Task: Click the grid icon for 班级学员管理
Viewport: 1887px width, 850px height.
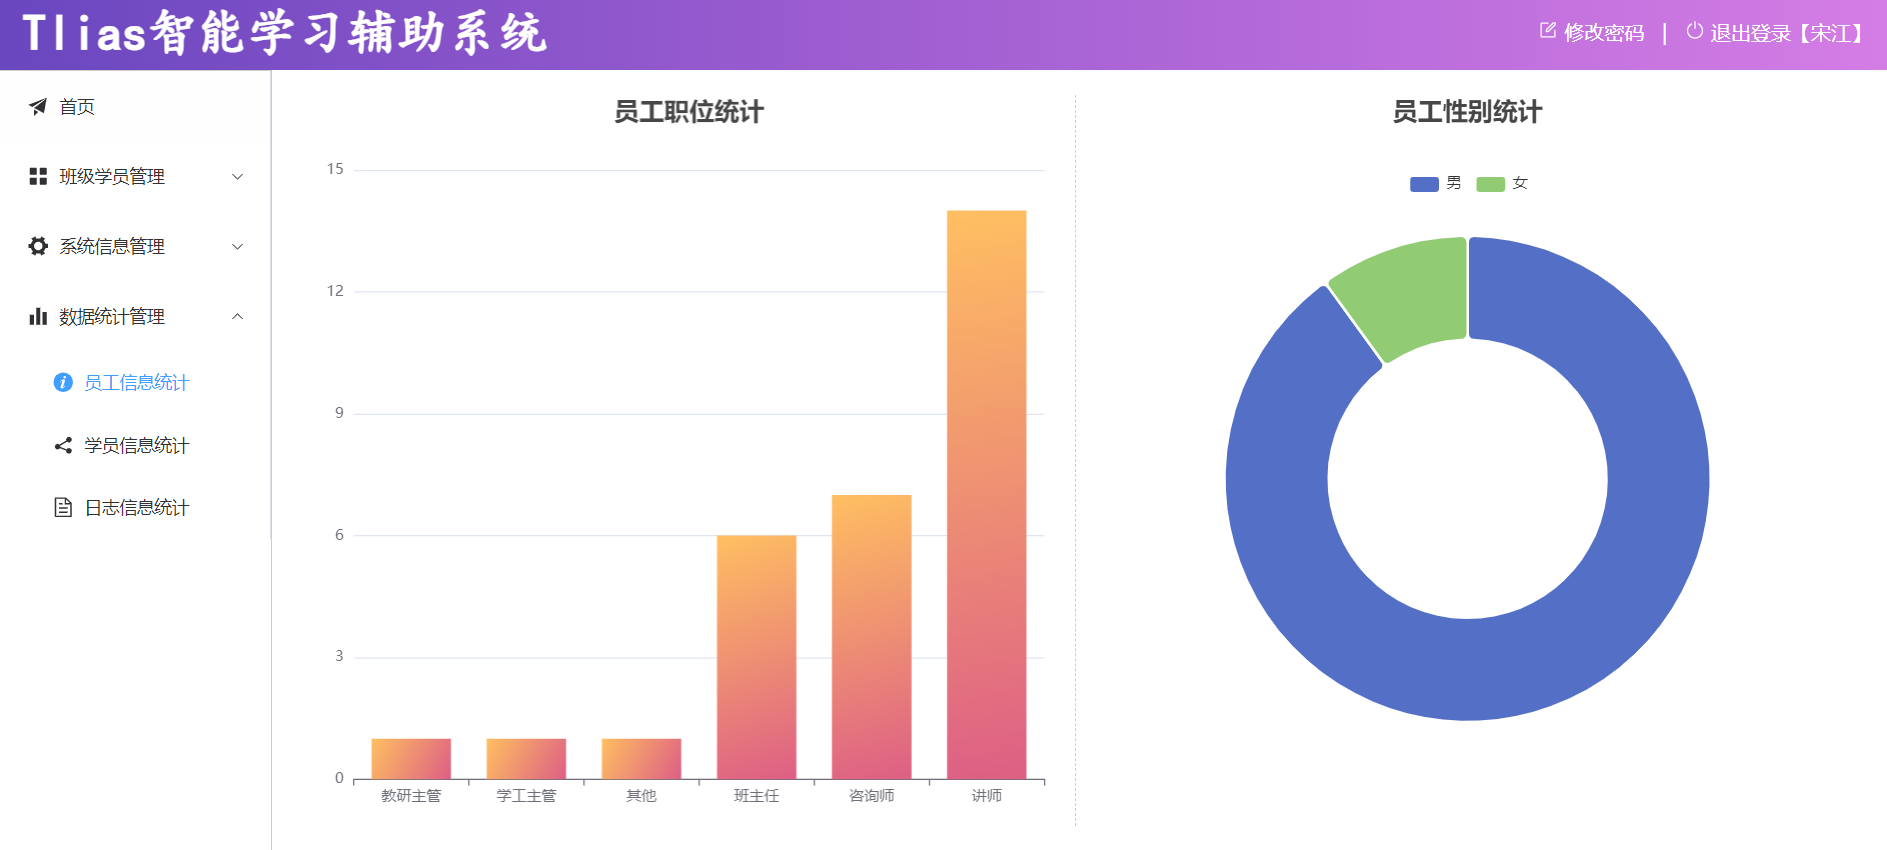Action: click(x=38, y=177)
